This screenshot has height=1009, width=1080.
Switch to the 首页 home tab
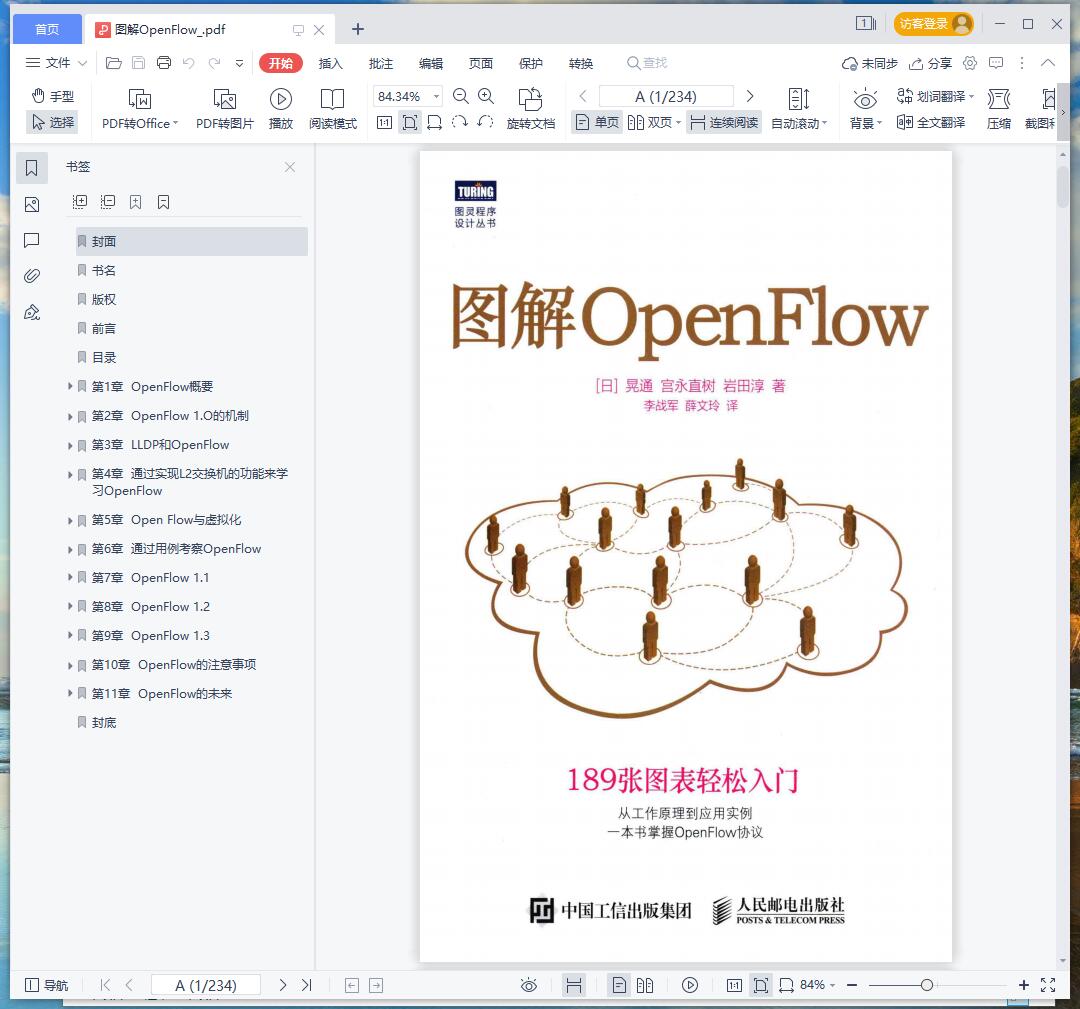click(x=47, y=29)
